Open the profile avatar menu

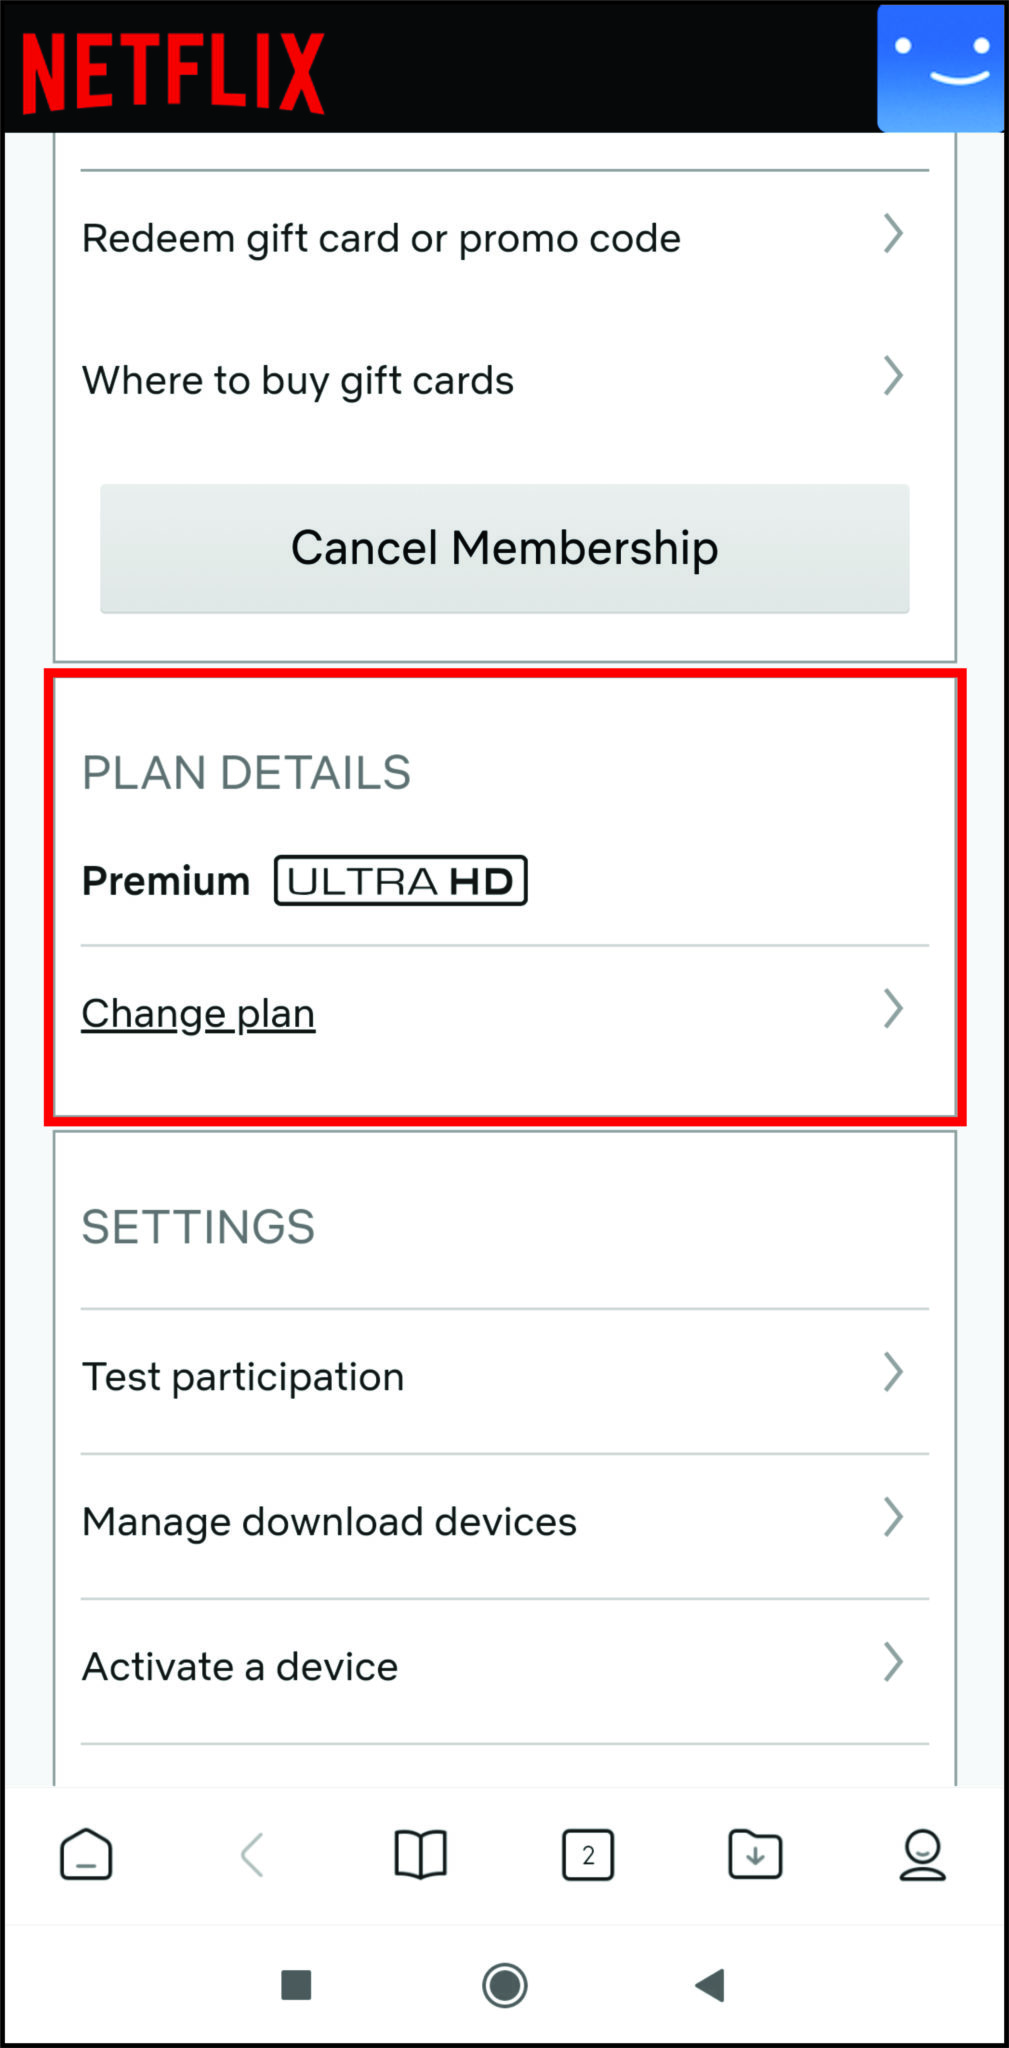point(940,68)
